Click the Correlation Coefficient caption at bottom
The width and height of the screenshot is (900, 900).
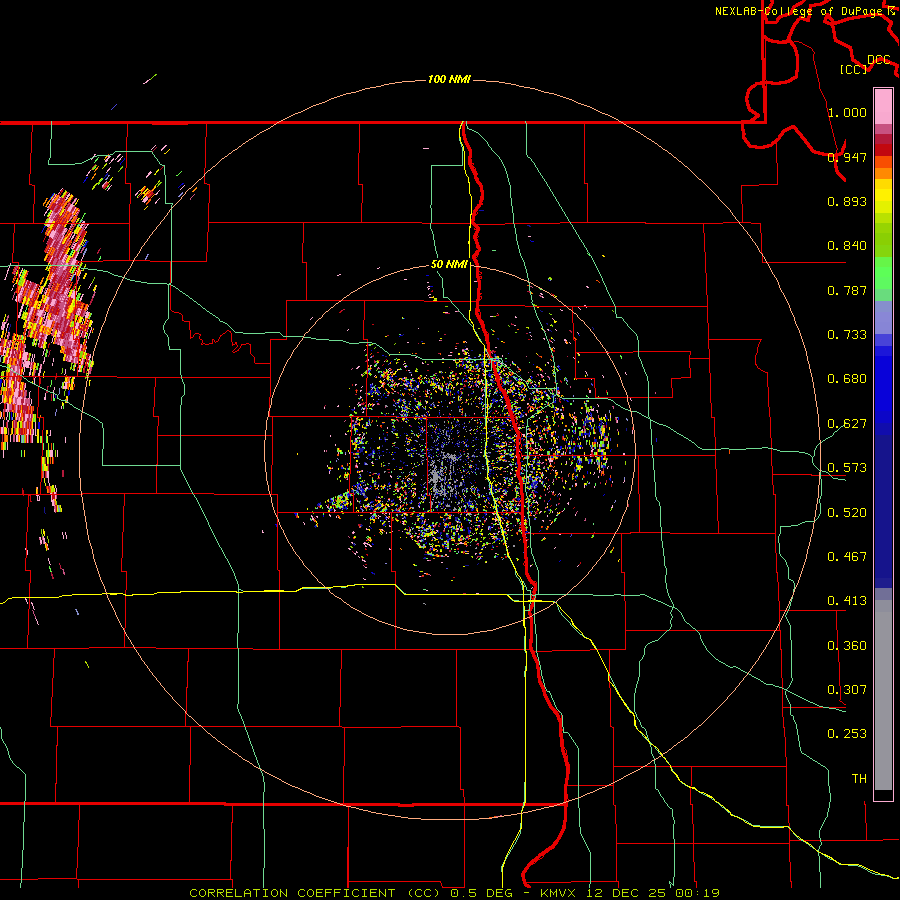pos(454,893)
